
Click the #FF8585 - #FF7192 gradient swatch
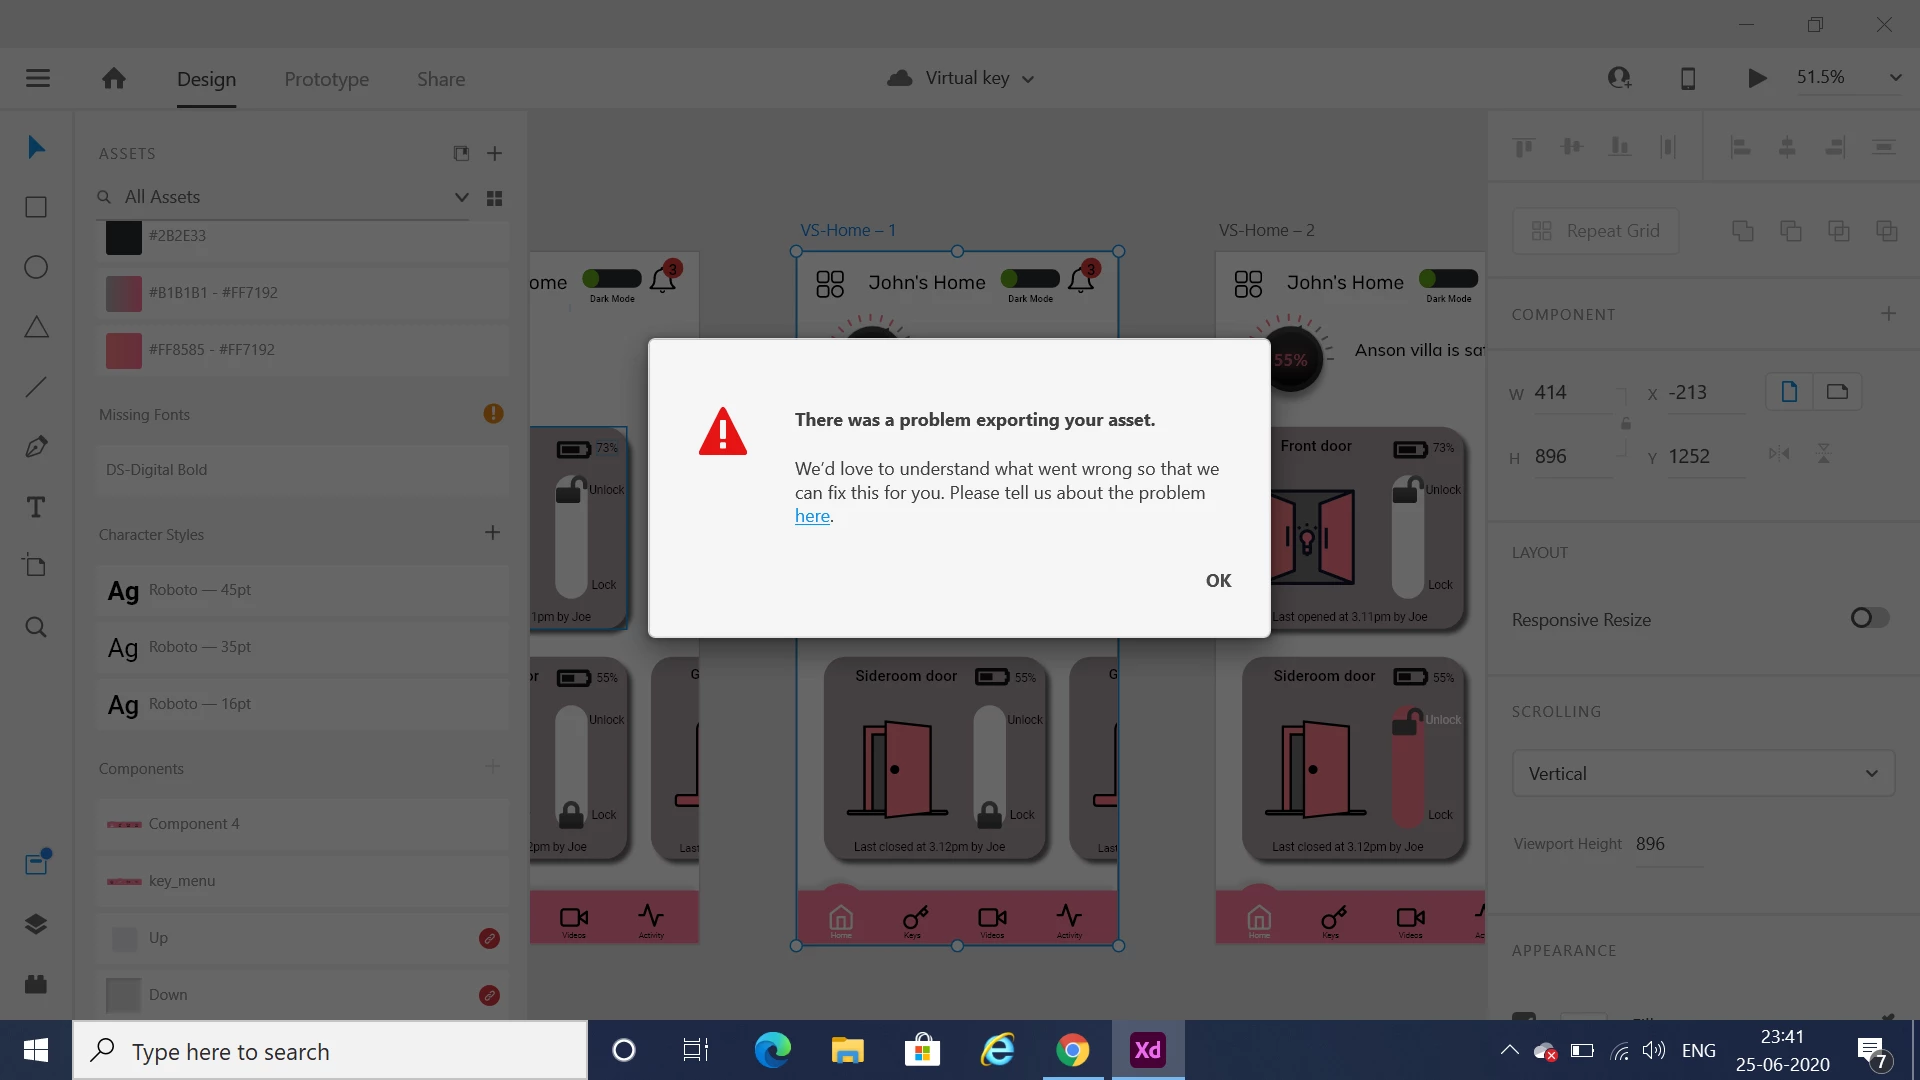[x=124, y=350]
